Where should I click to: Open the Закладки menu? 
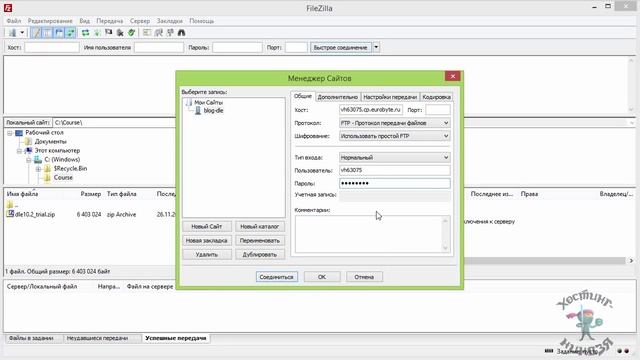[169, 21]
